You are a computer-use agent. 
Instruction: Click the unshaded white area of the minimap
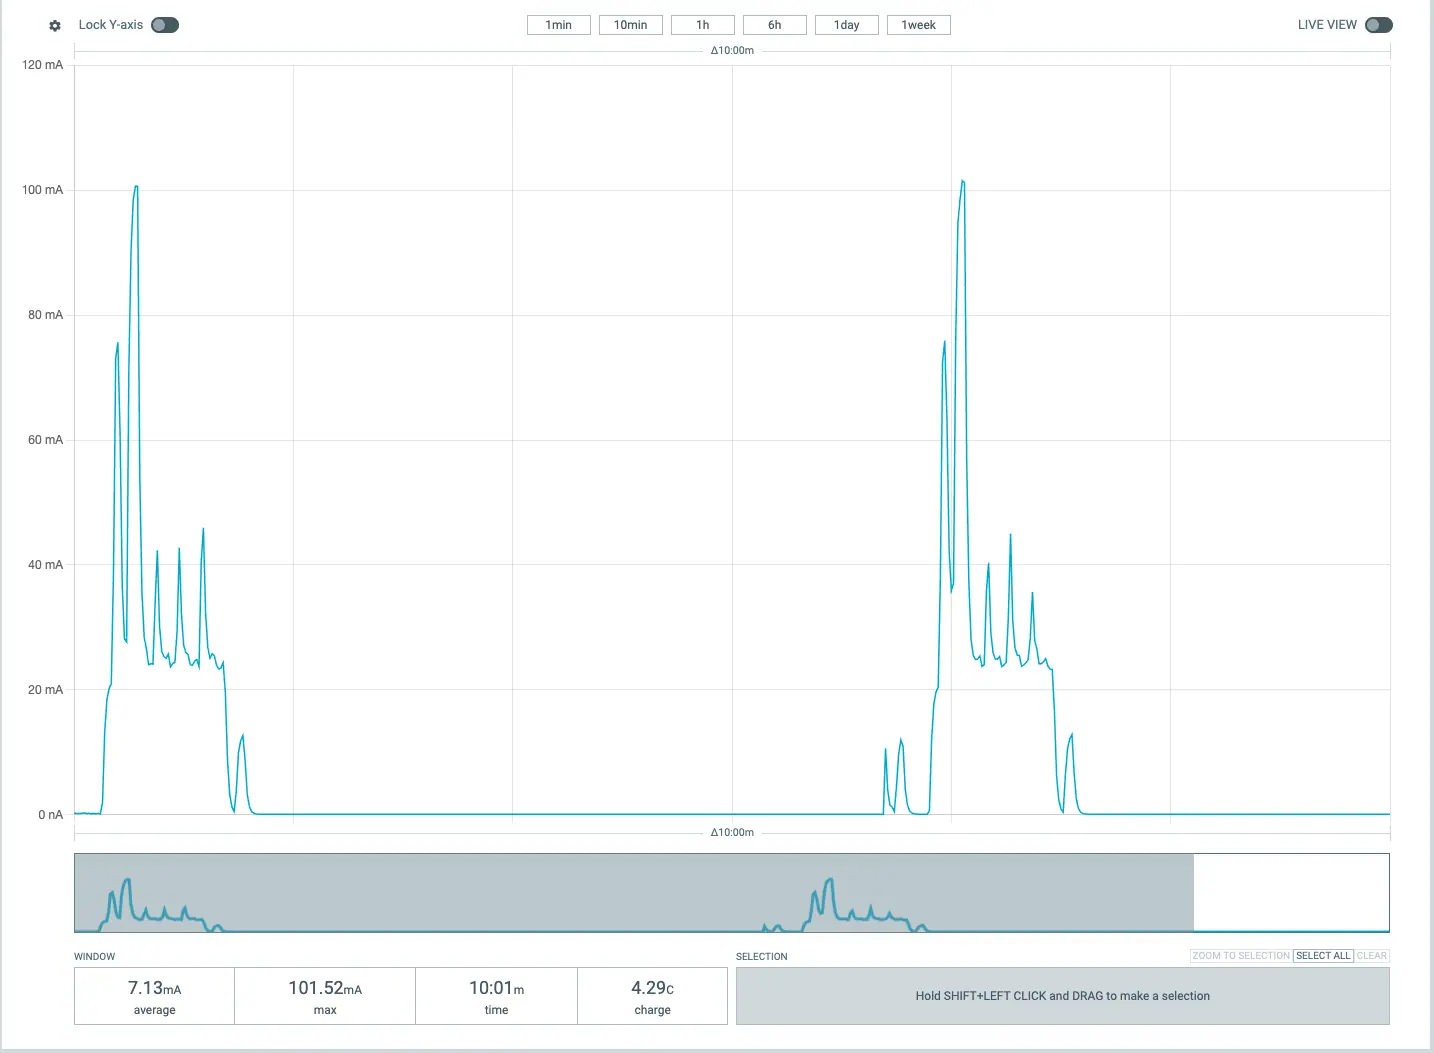(x=1290, y=892)
